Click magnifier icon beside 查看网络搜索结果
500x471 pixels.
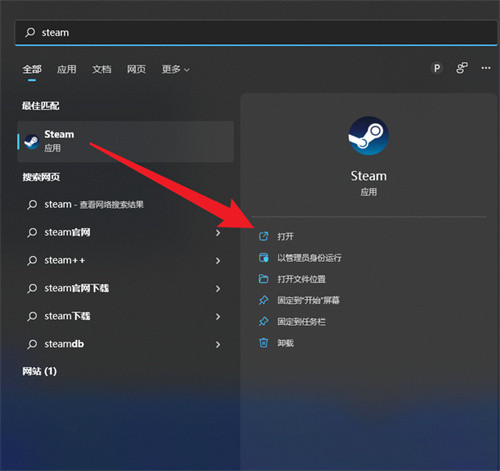(x=32, y=204)
